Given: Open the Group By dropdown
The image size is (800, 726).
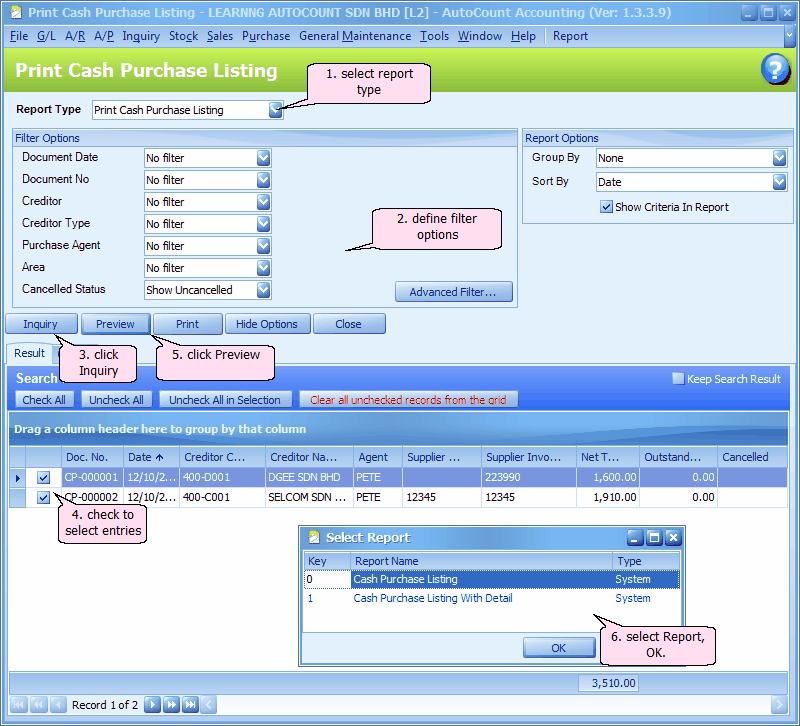Looking at the screenshot, I should pos(779,158).
